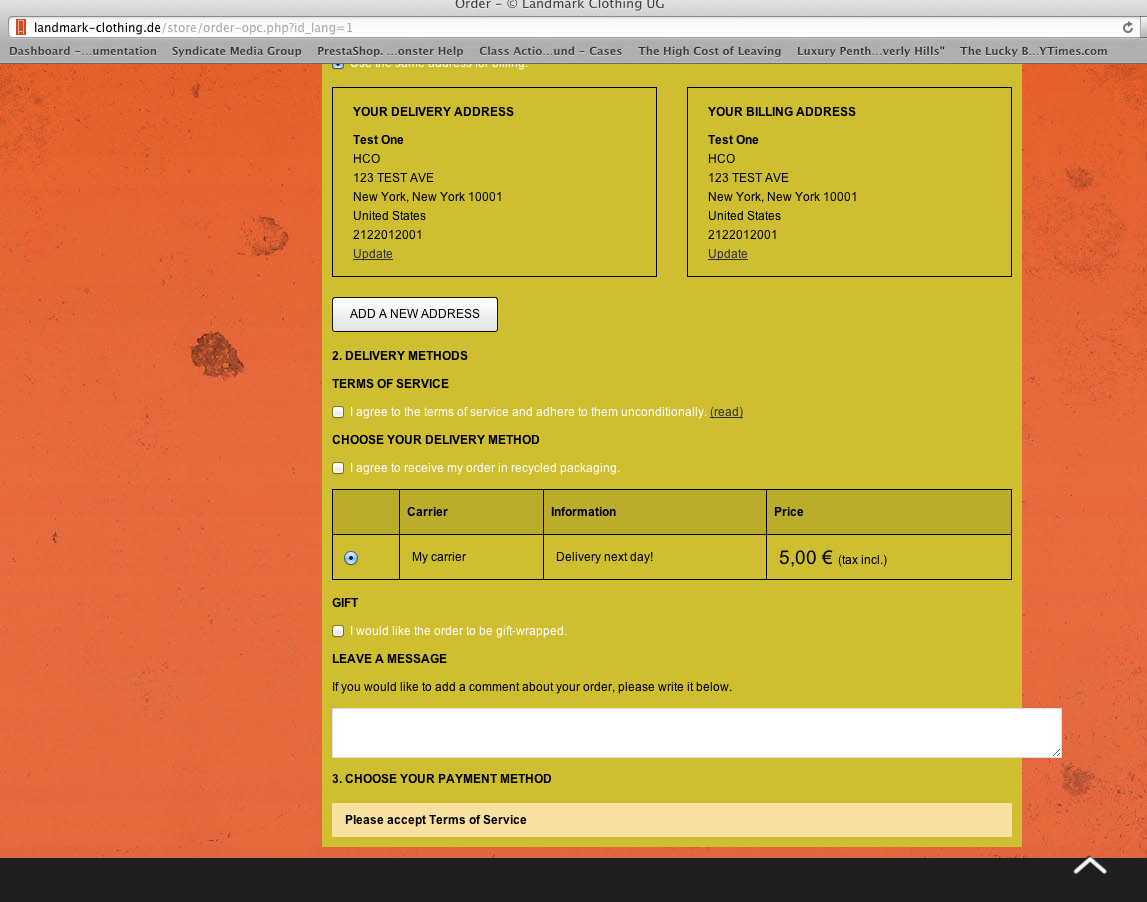Update the delivery address
Viewport: 1147px width, 902px height.
click(x=373, y=254)
